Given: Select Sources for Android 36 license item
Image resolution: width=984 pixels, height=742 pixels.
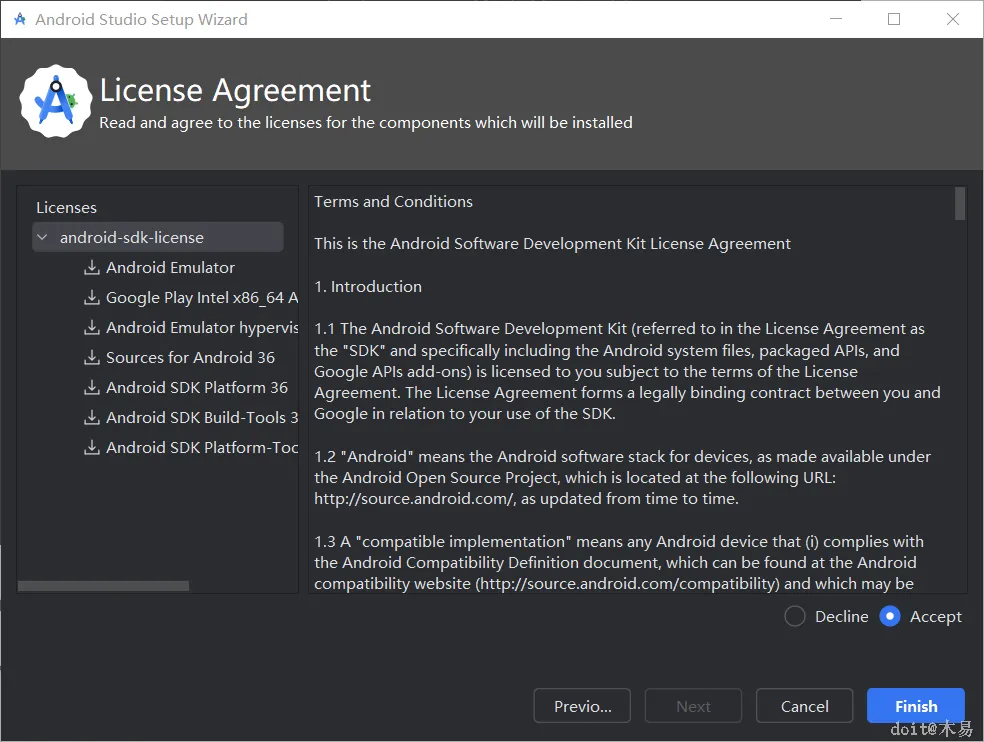Looking at the screenshot, I should (x=190, y=358).
